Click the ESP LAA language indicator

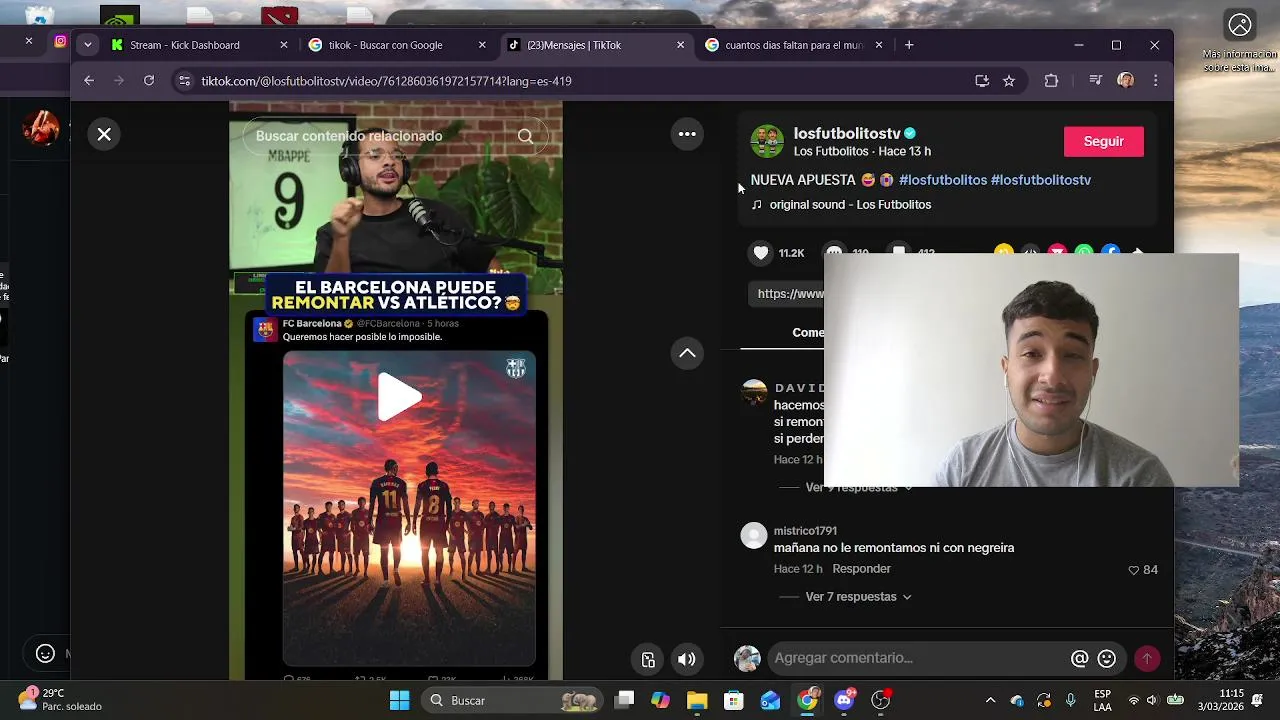pyautogui.click(x=1102, y=701)
